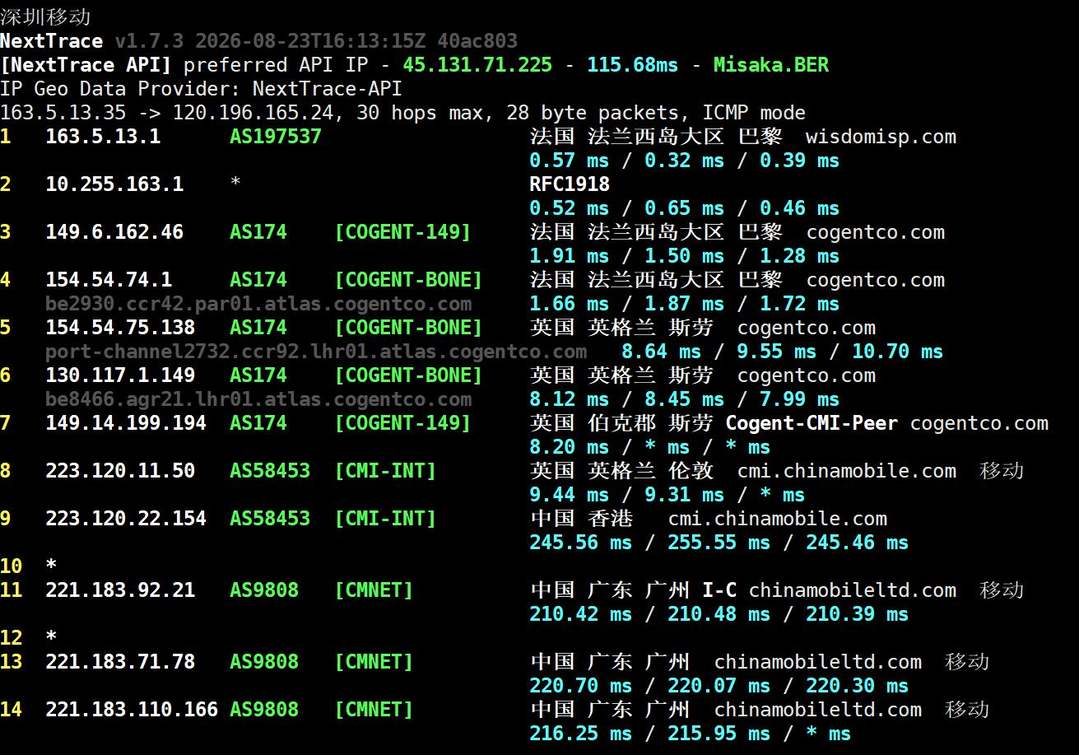The height and width of the screenshot is (755, 1079).
Task: Select hostname port-channel2732.ccr92.lhr01.atlas.cogentco.com
Action: click(x=316, y=351)
